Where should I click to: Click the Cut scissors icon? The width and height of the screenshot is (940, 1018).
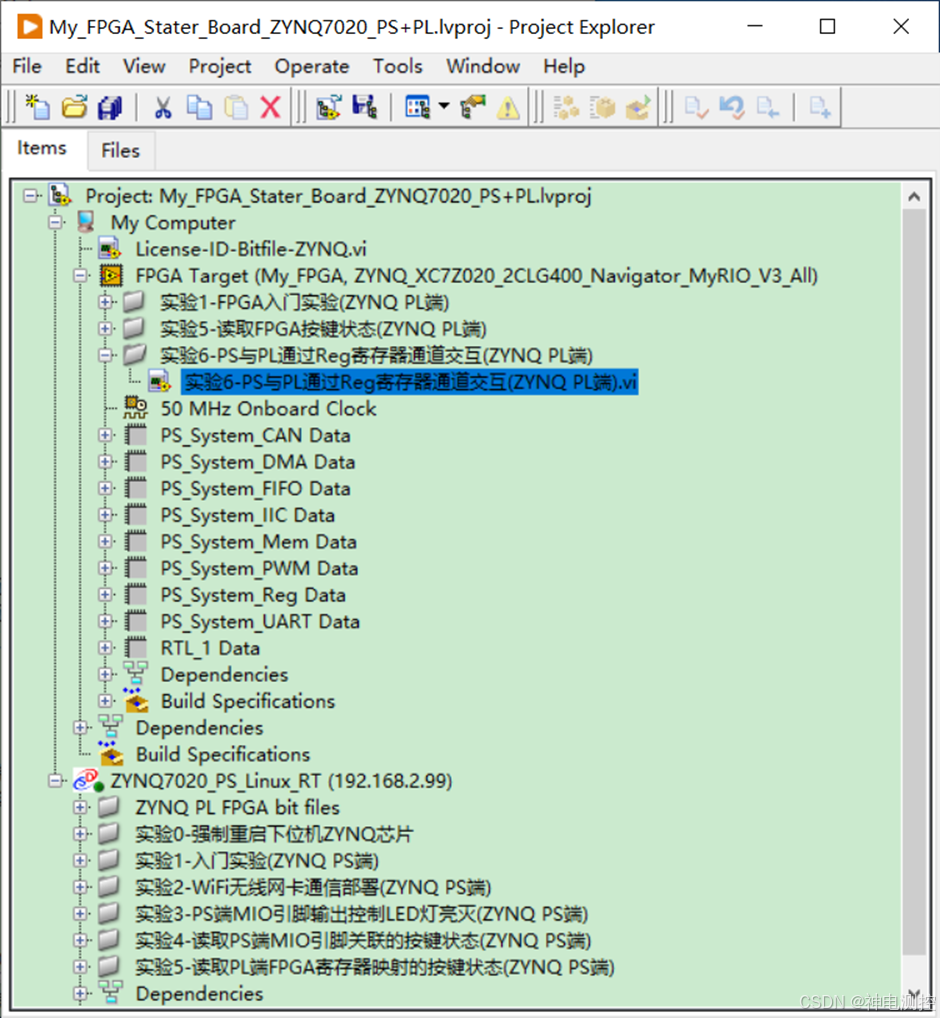(x=162, y=107)
